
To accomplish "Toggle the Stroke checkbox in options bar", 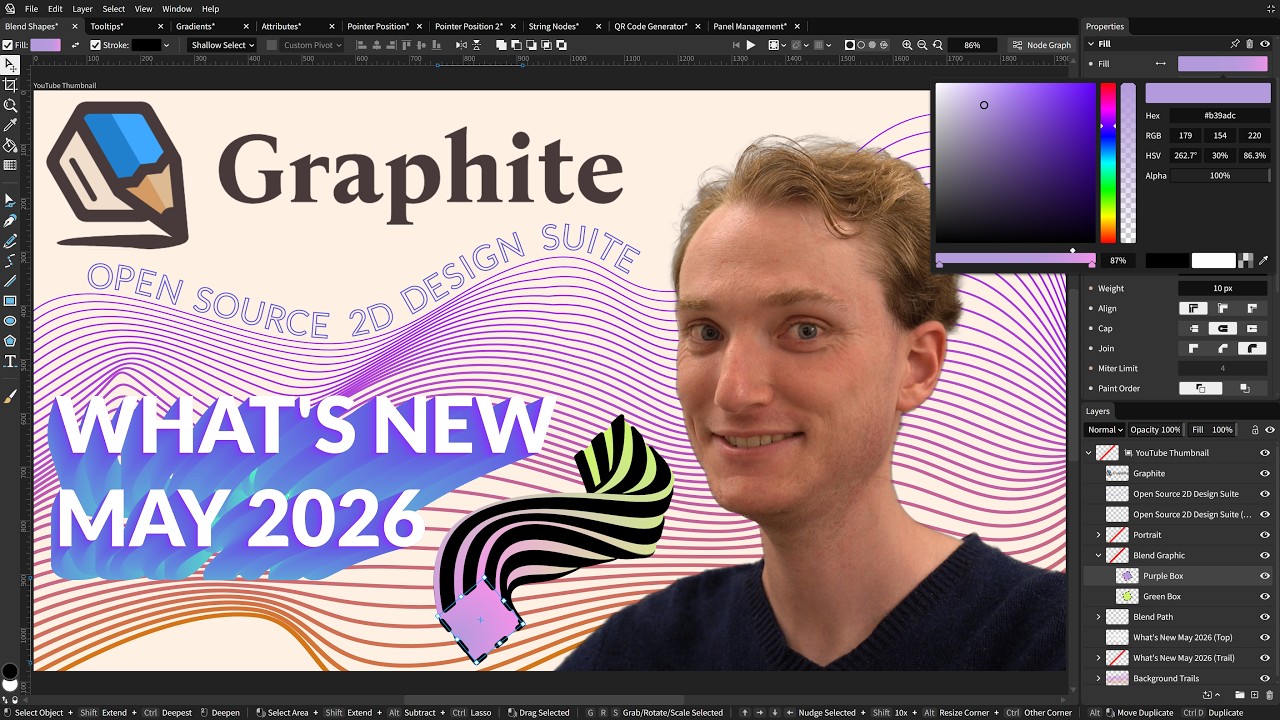I will click(95, 45).
